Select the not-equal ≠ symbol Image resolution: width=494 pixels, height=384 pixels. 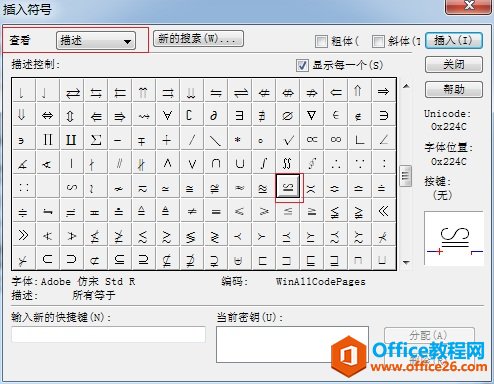pos(192,211)
